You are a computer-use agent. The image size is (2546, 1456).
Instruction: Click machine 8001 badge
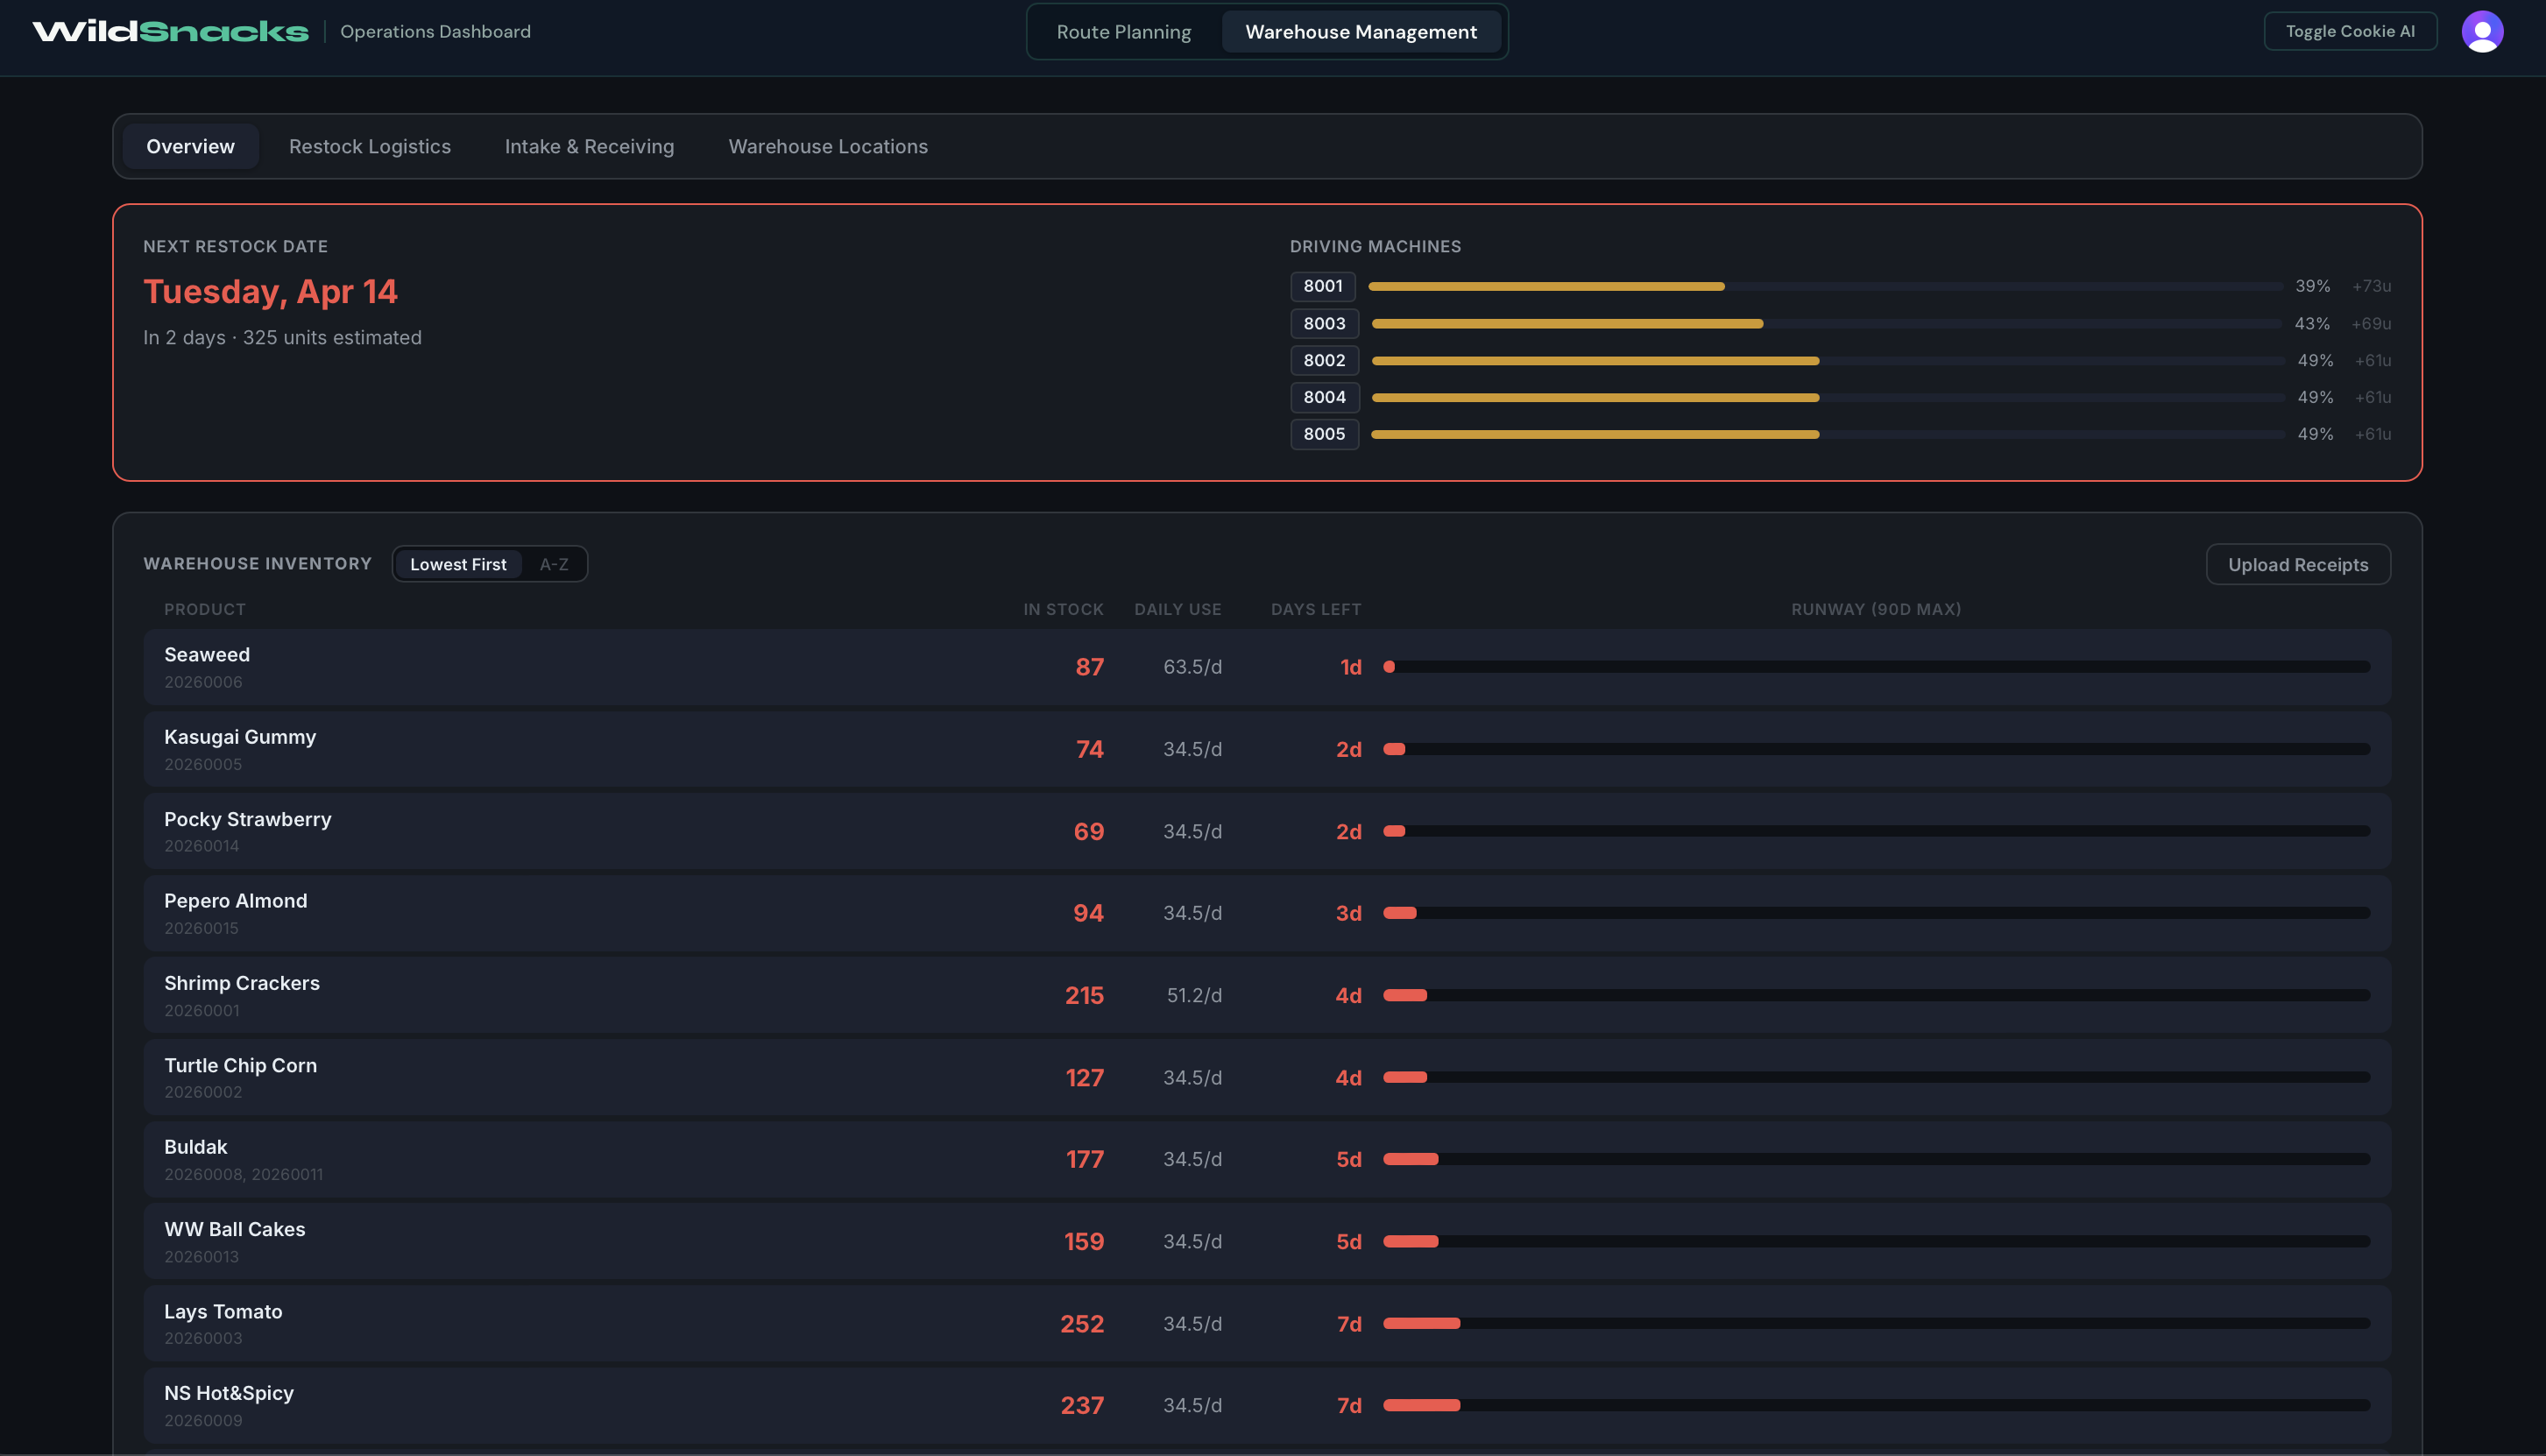coord(1322,286)
